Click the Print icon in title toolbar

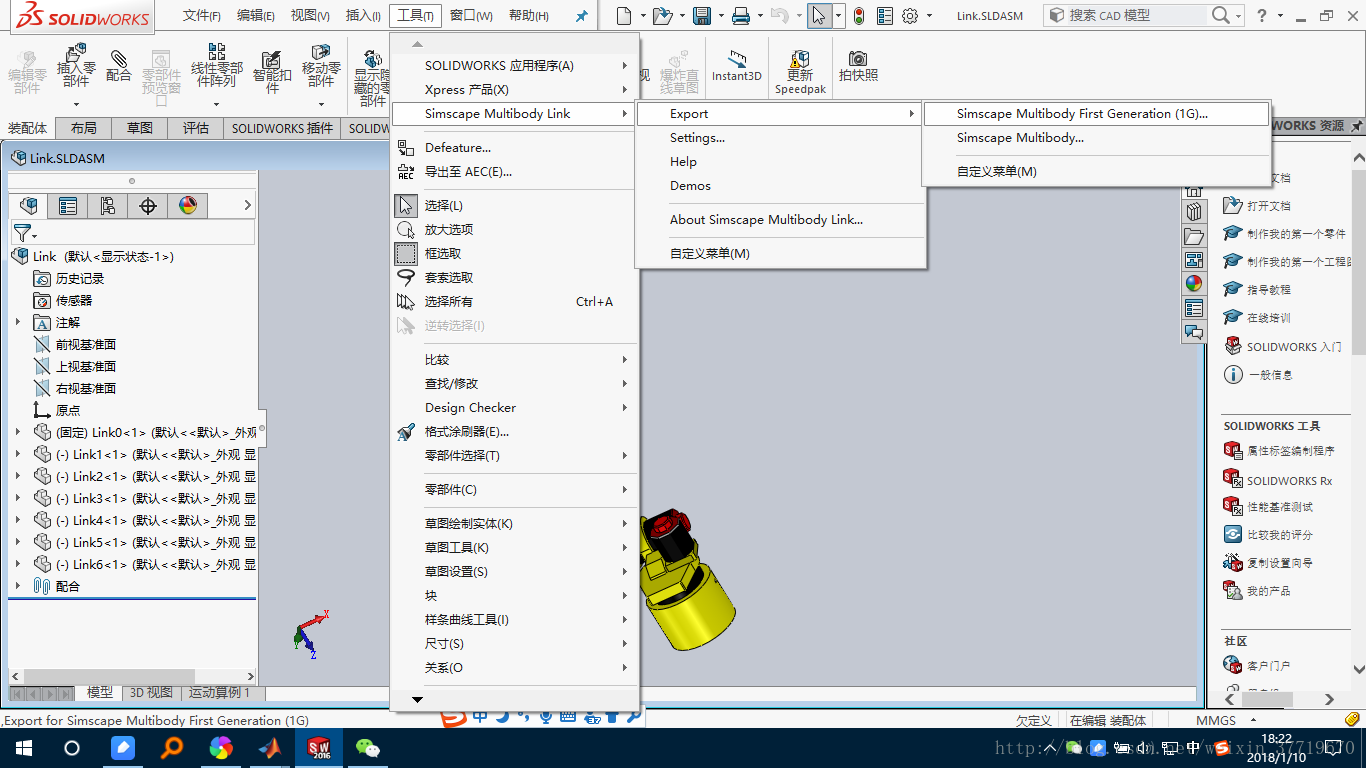[x=741, y=16]
